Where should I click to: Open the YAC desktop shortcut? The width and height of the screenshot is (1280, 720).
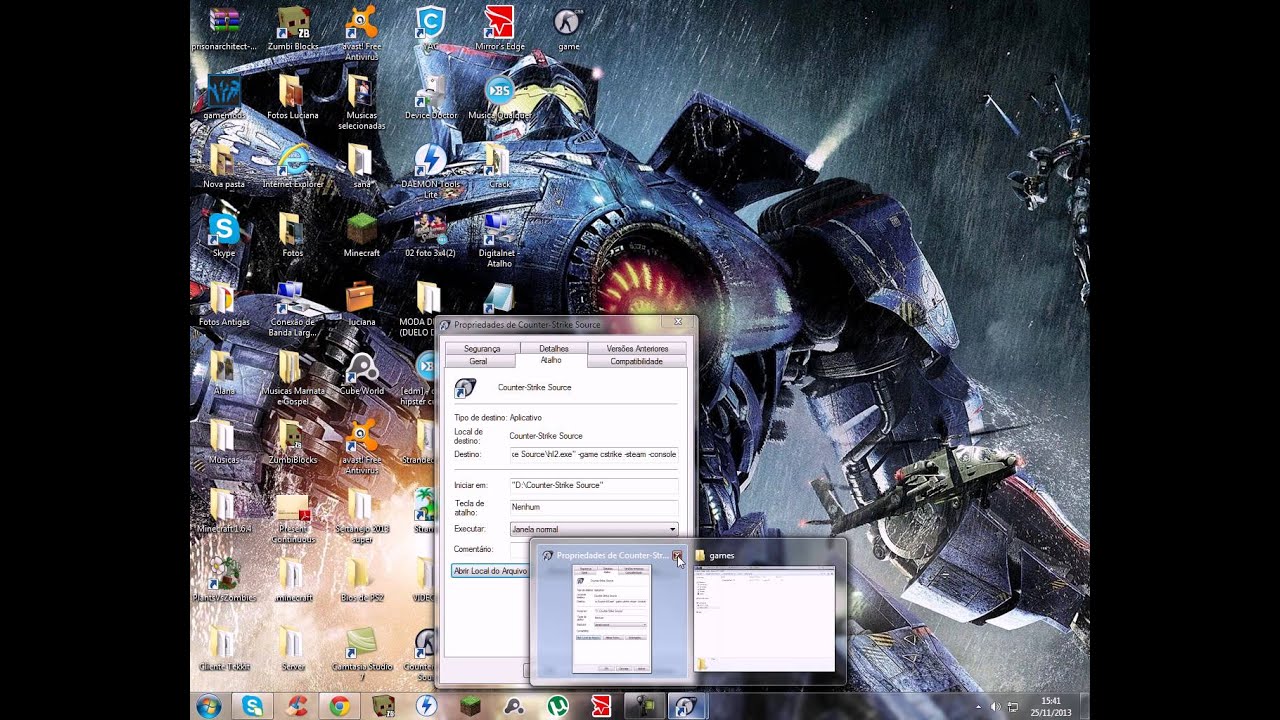click(430, 28)
